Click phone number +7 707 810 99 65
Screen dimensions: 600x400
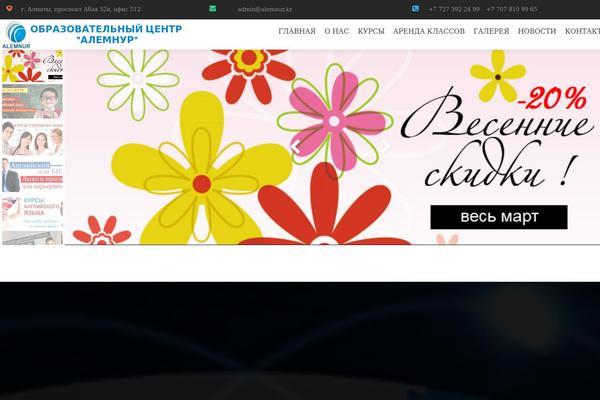[x=512, y=9]
